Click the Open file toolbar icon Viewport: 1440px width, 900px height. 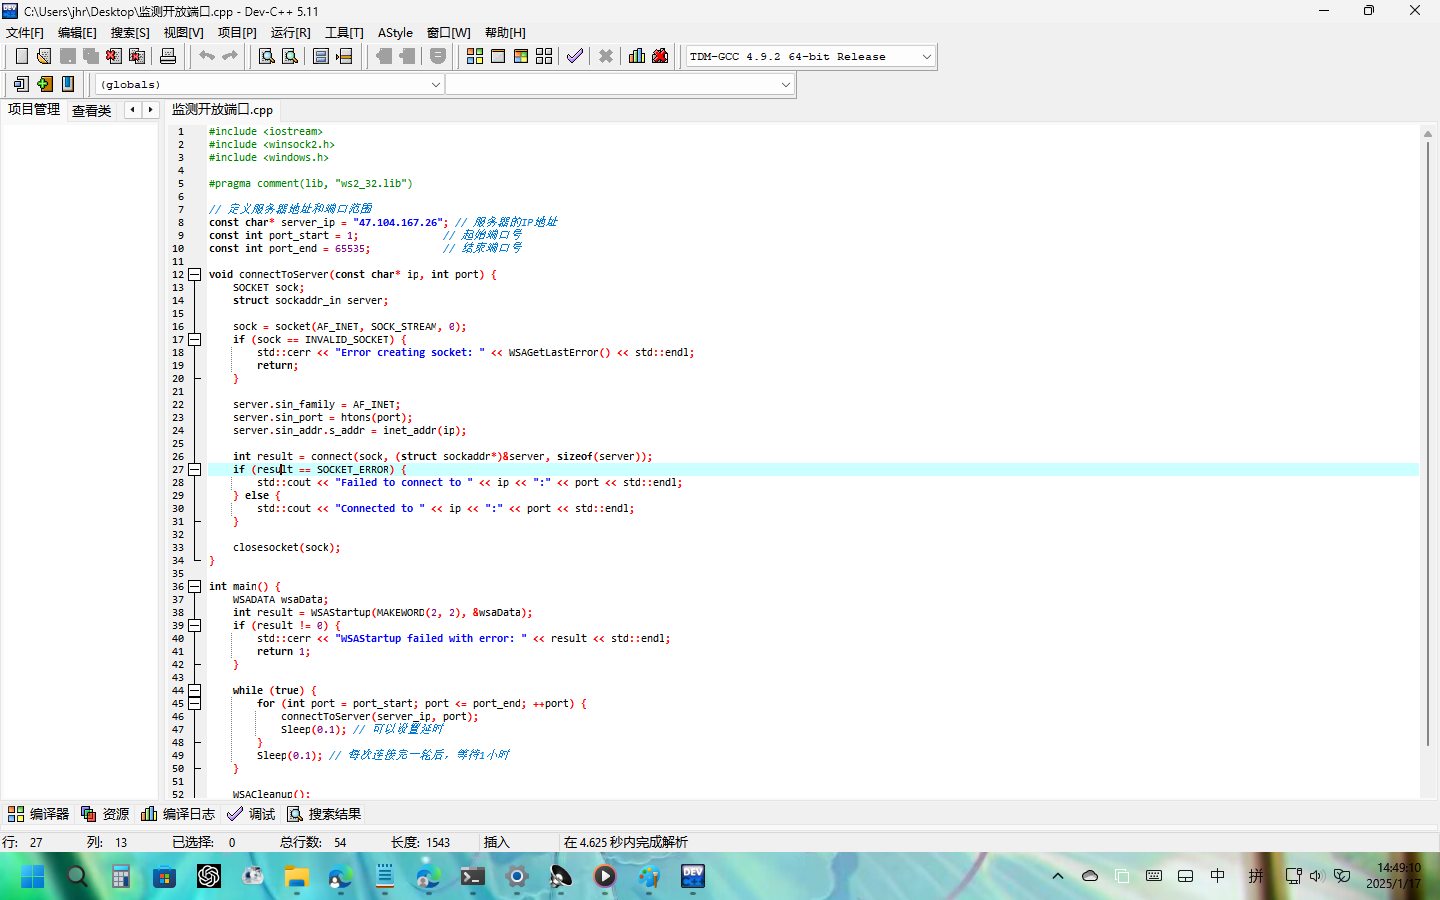coord(44,56)
